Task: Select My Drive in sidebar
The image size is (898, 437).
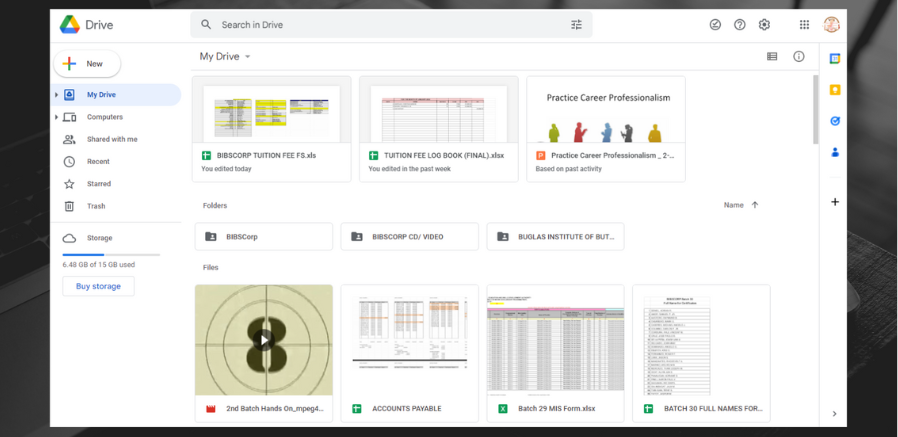Action: [x=116, y=95]
